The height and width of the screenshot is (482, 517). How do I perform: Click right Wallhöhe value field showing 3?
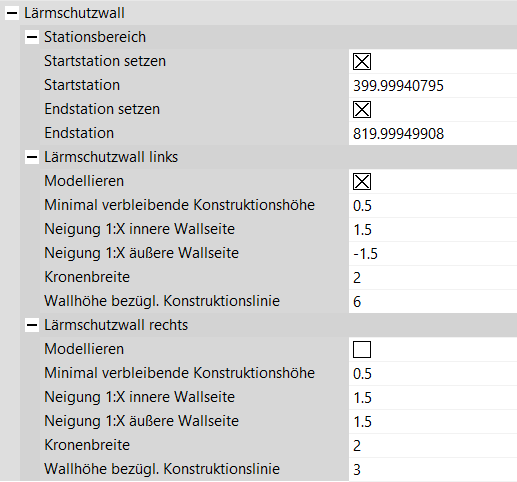[433, 469]
